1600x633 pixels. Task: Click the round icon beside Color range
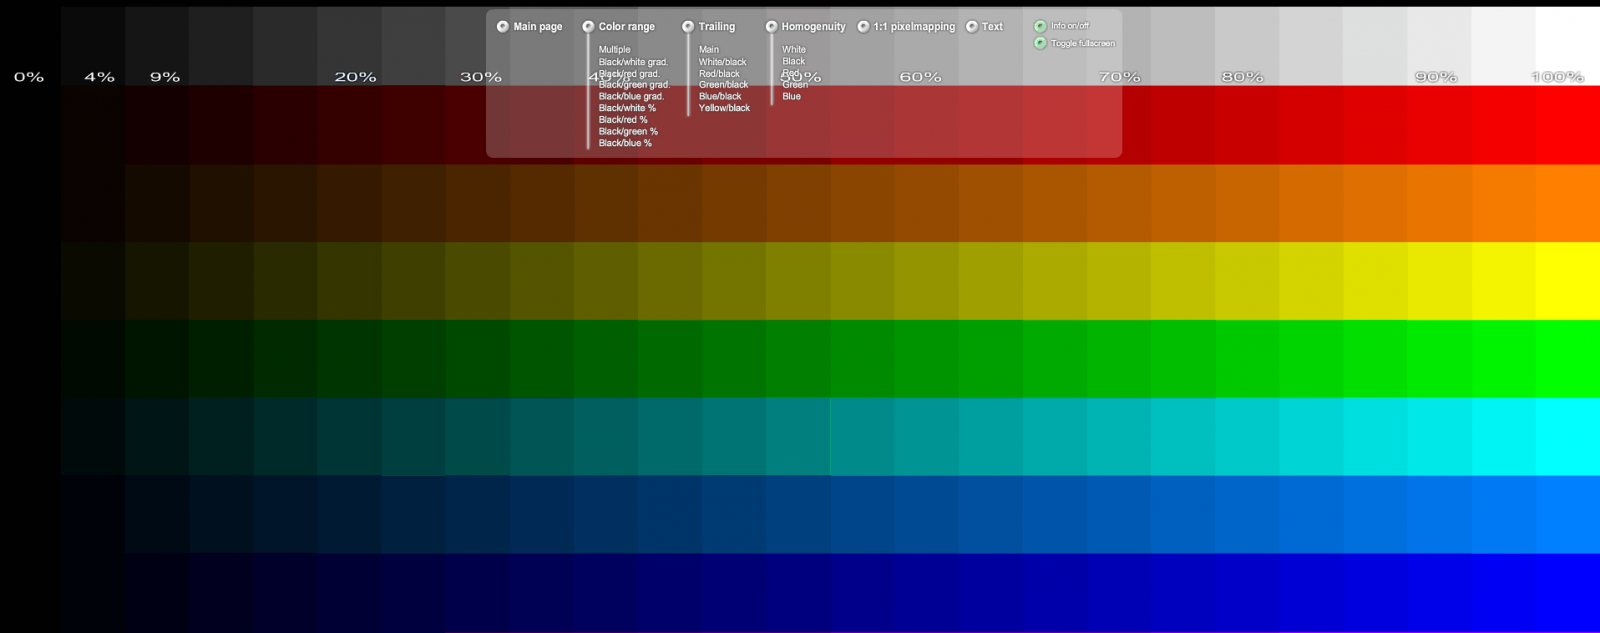click(x=588, y=27)
